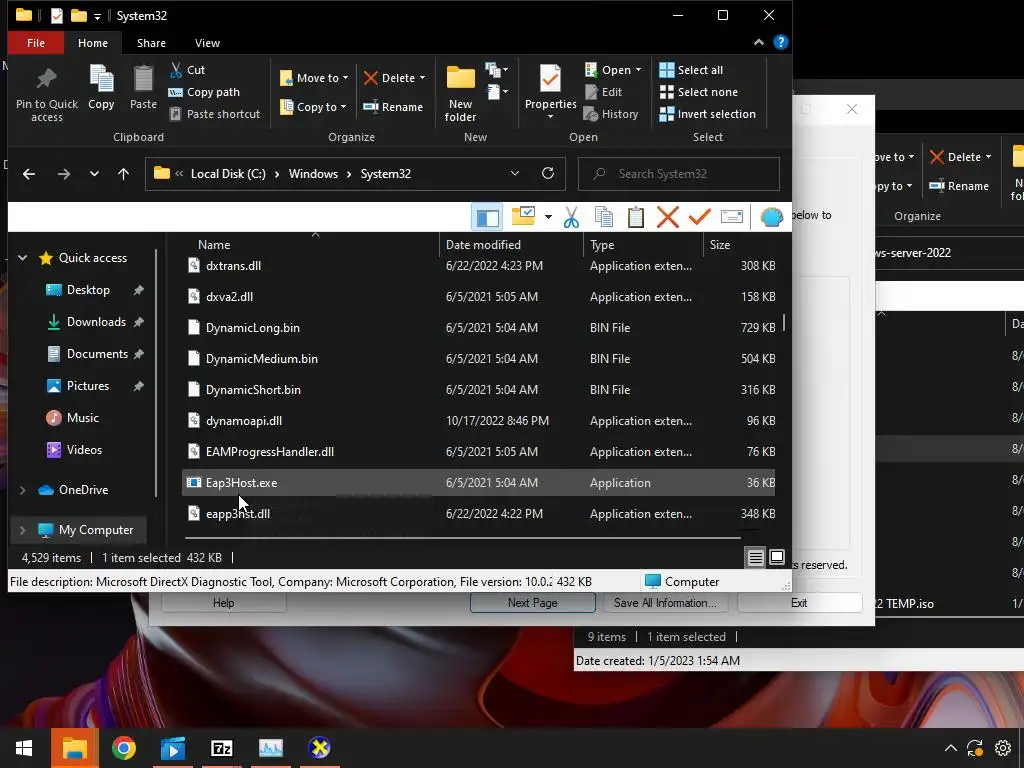This screenshot has height=768, width=1024.
Task: Click the Copy icon in Clipboard group
Action: pos(101,88)
